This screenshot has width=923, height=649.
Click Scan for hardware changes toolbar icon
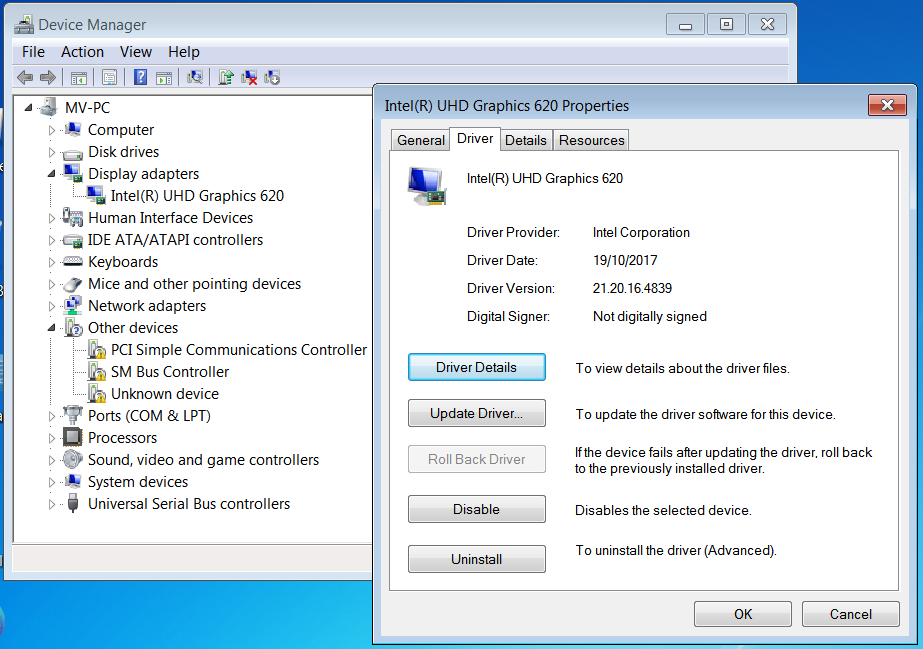195,77
